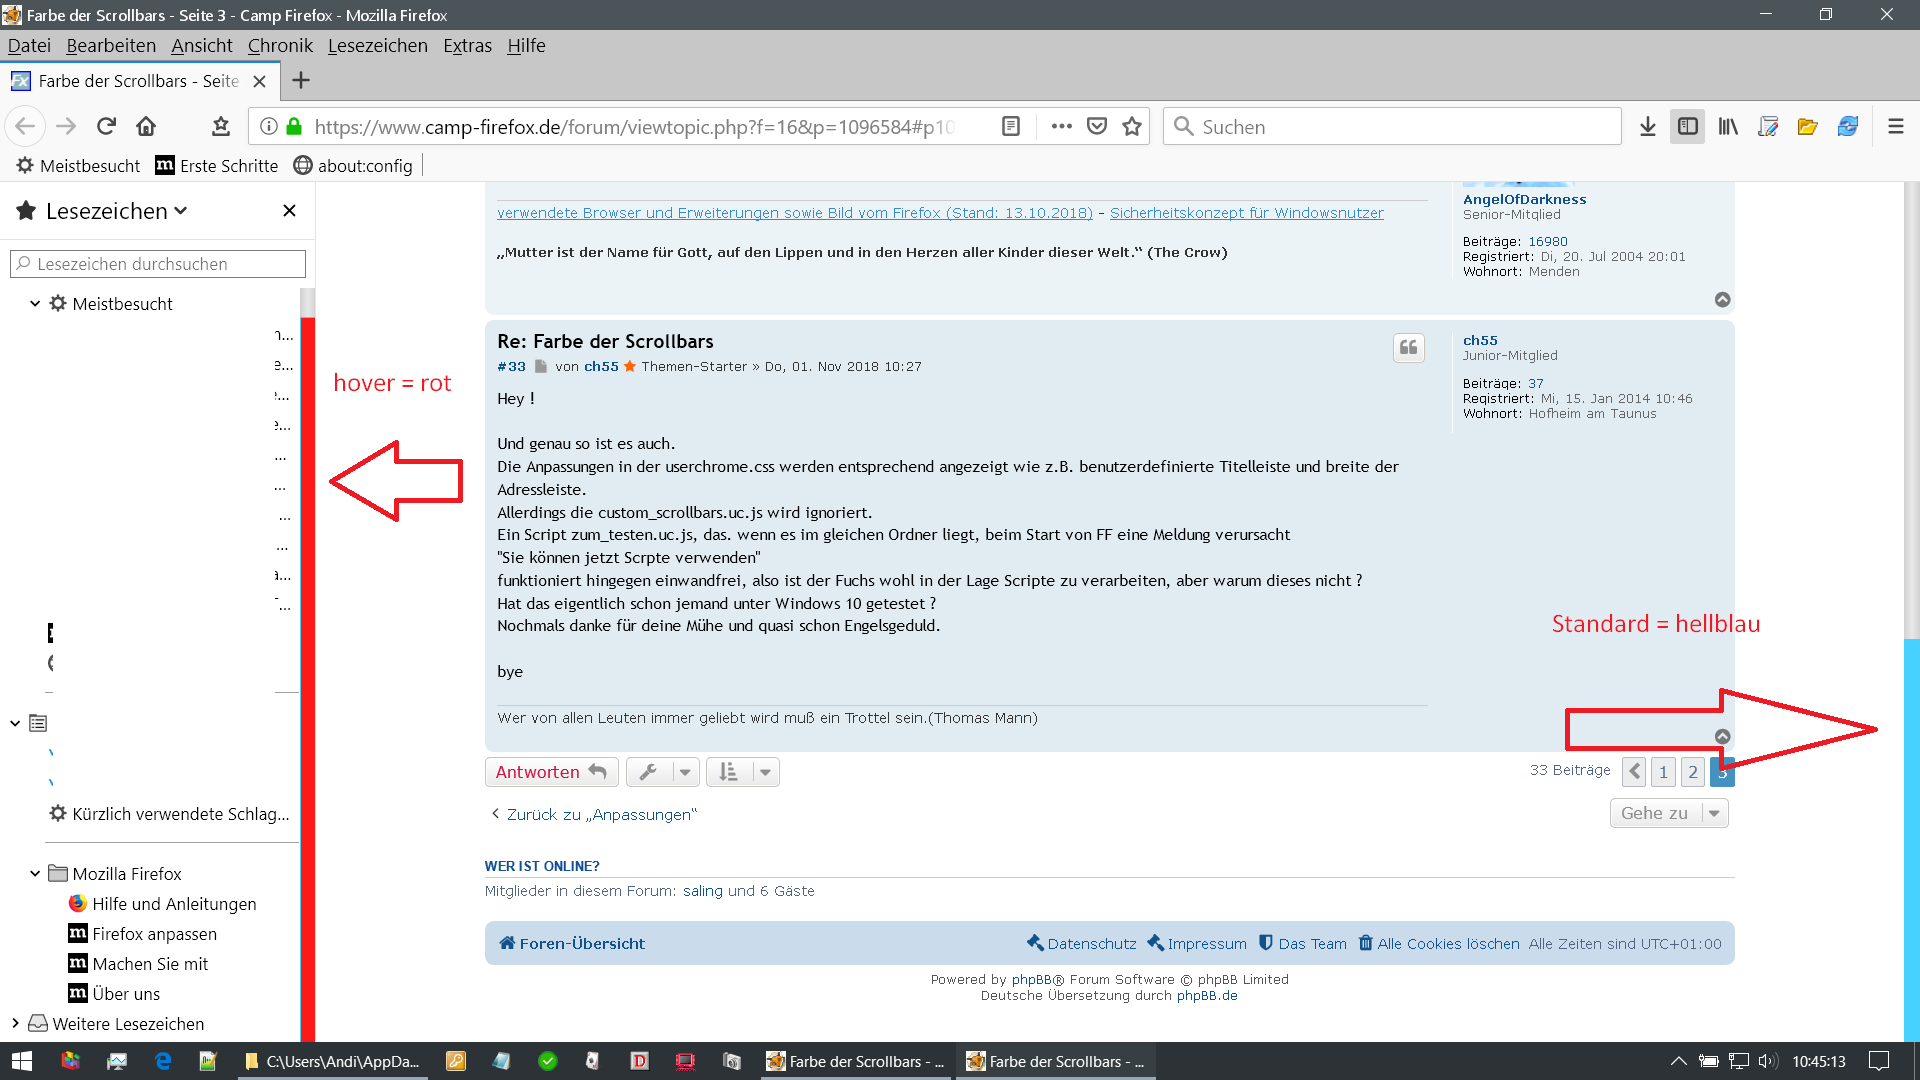The width and height of the screenshot is (1920, 1080).
Task: Open the Gehe zu dropdown
Action: (x=1668, y=813)
